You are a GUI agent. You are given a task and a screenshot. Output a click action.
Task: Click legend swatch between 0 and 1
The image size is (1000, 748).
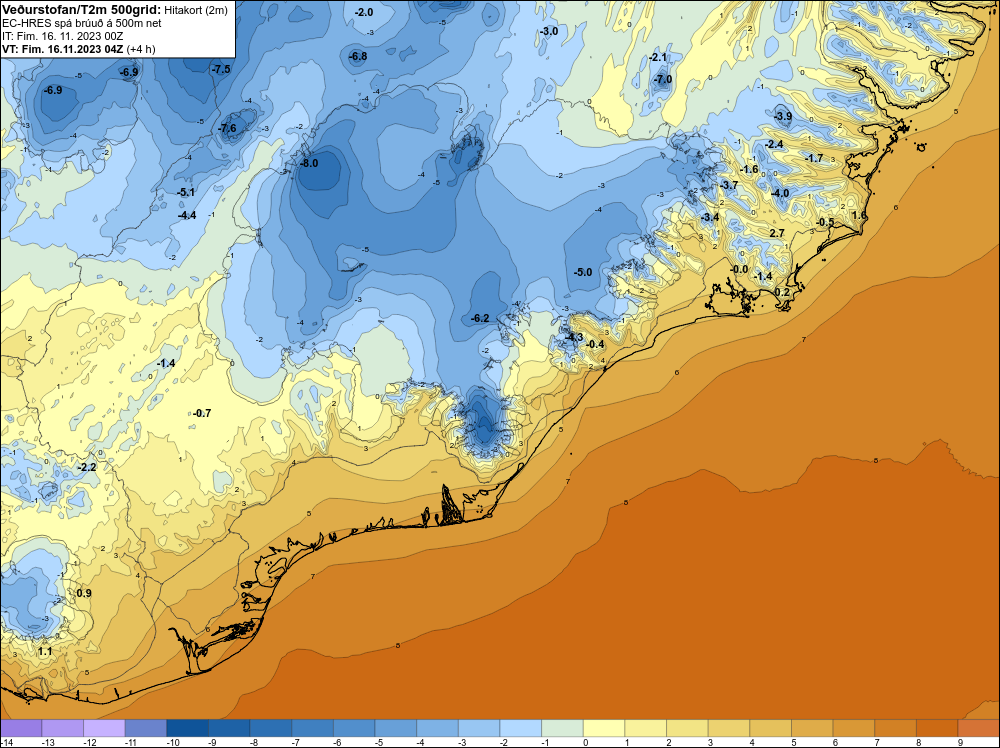(x=604, y=728)
